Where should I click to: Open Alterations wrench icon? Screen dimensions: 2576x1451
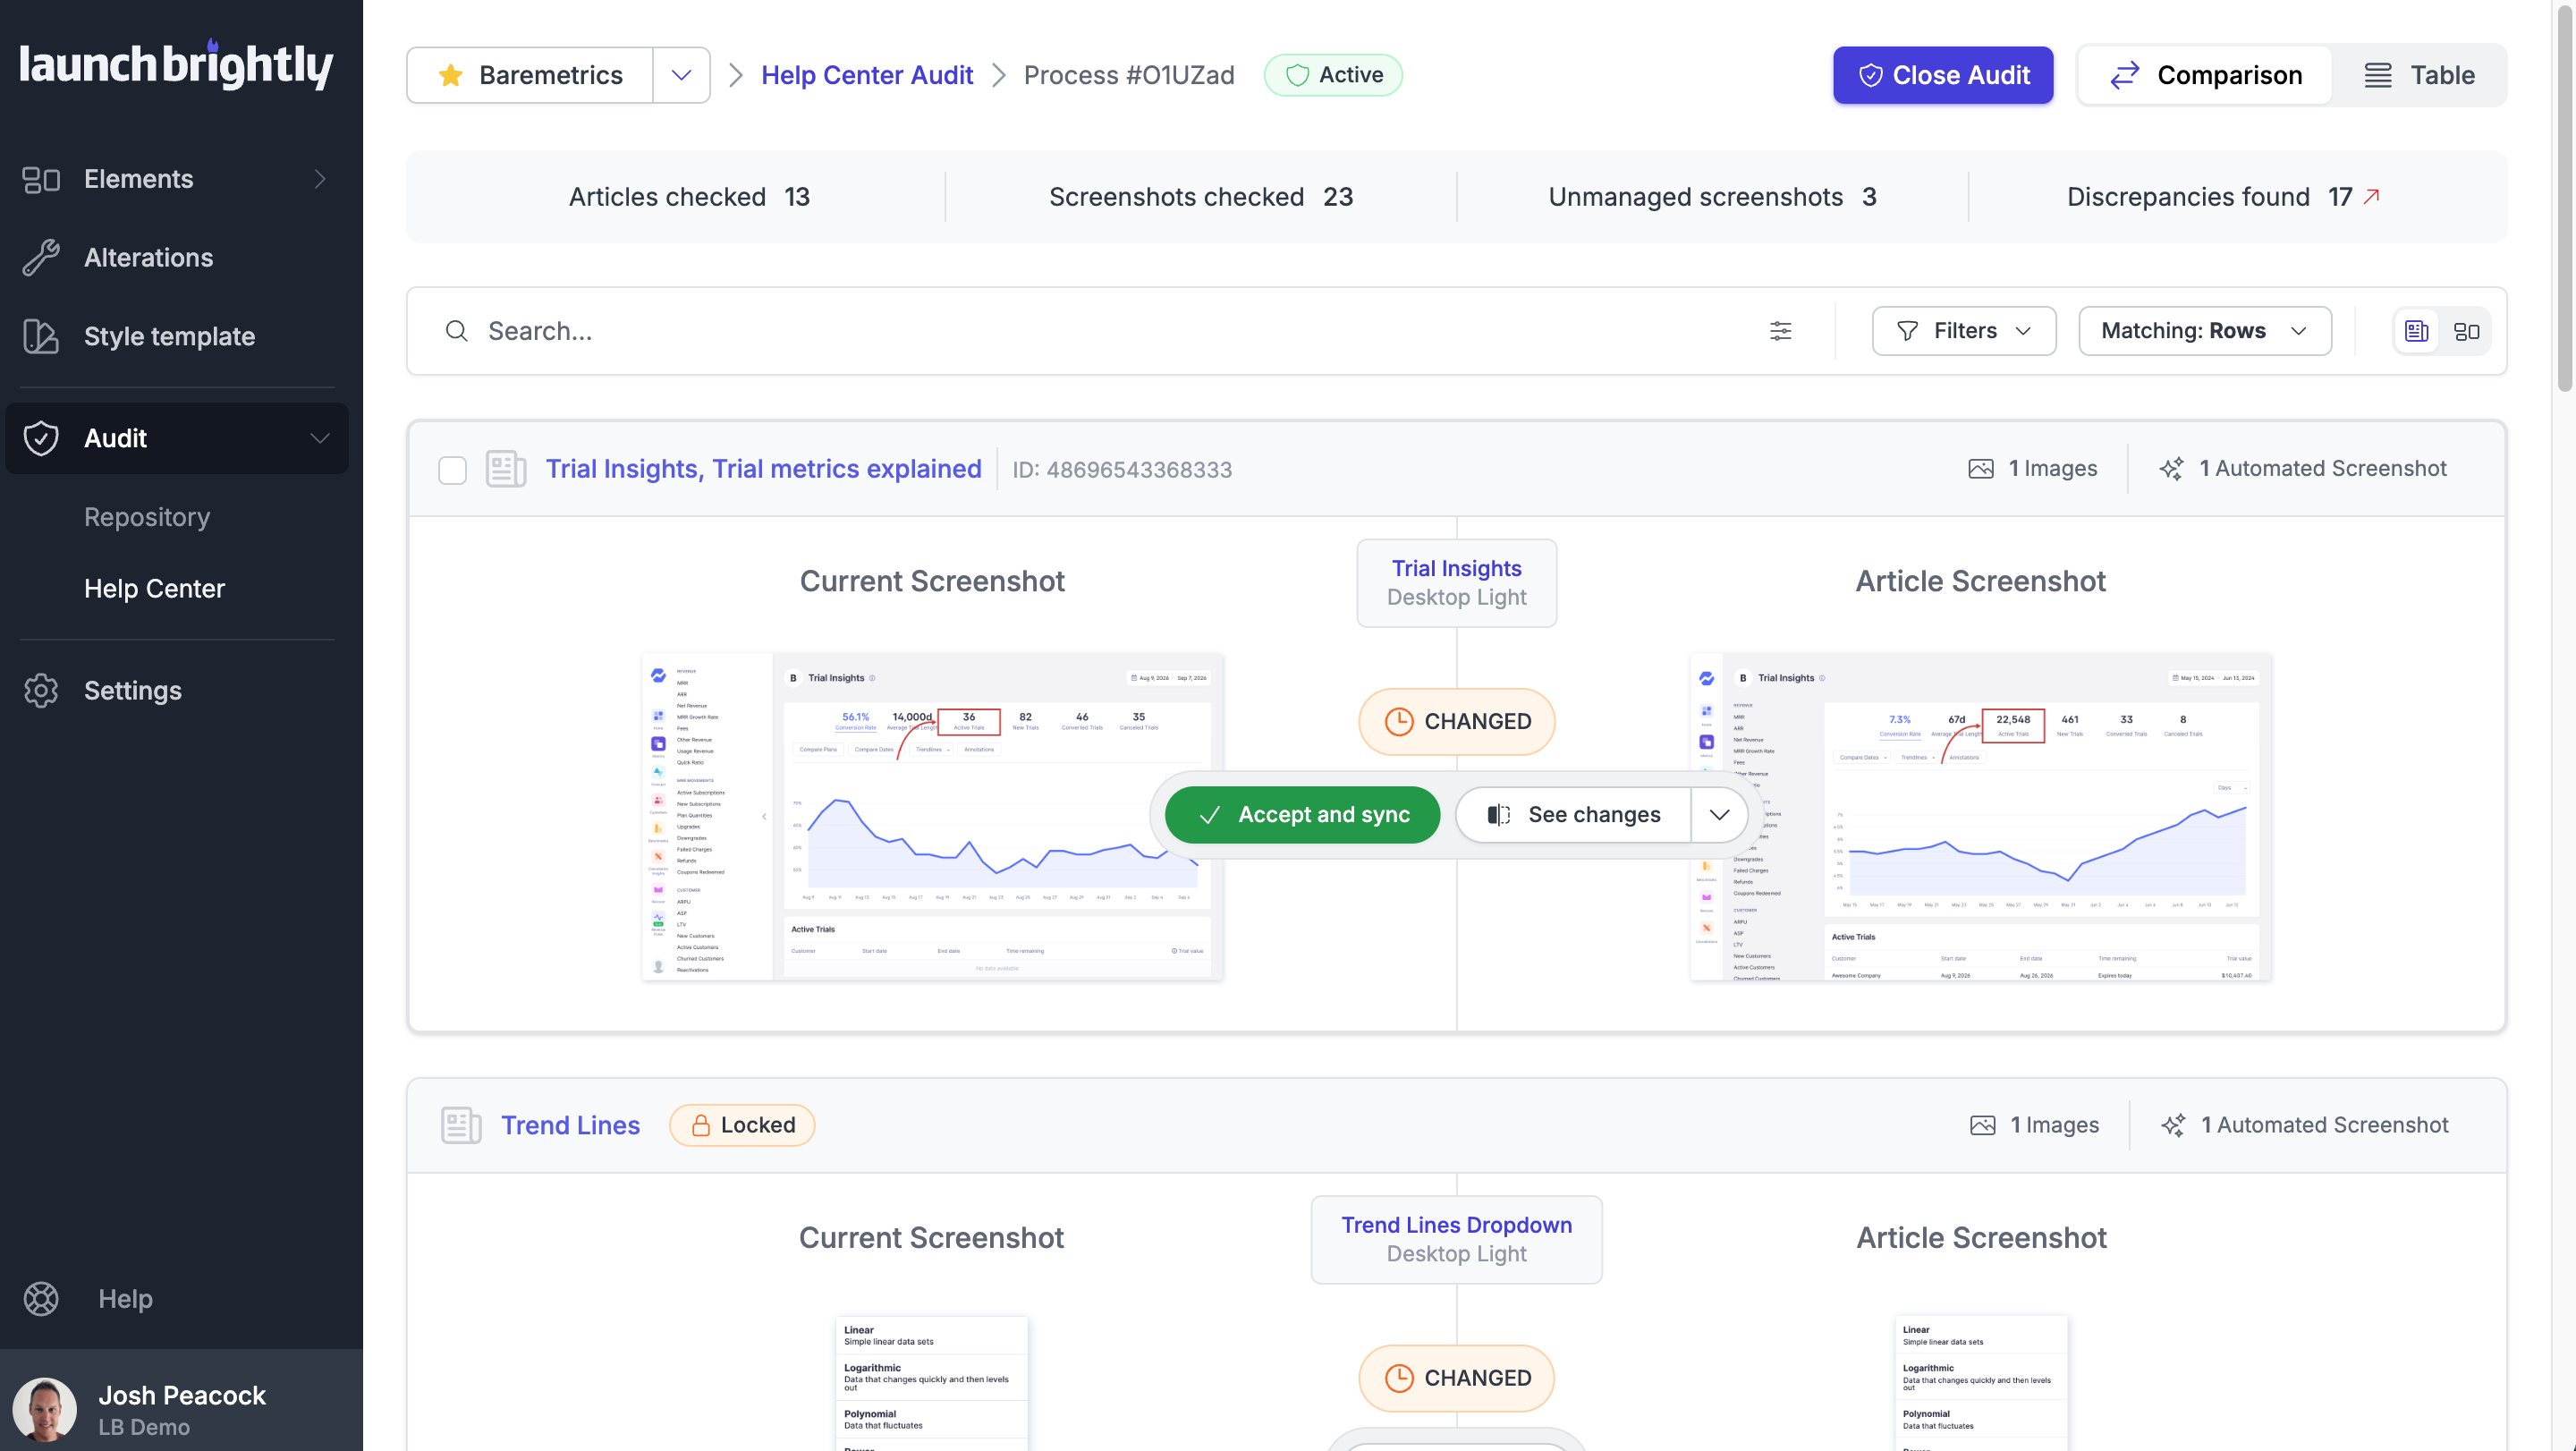[41, 258]
